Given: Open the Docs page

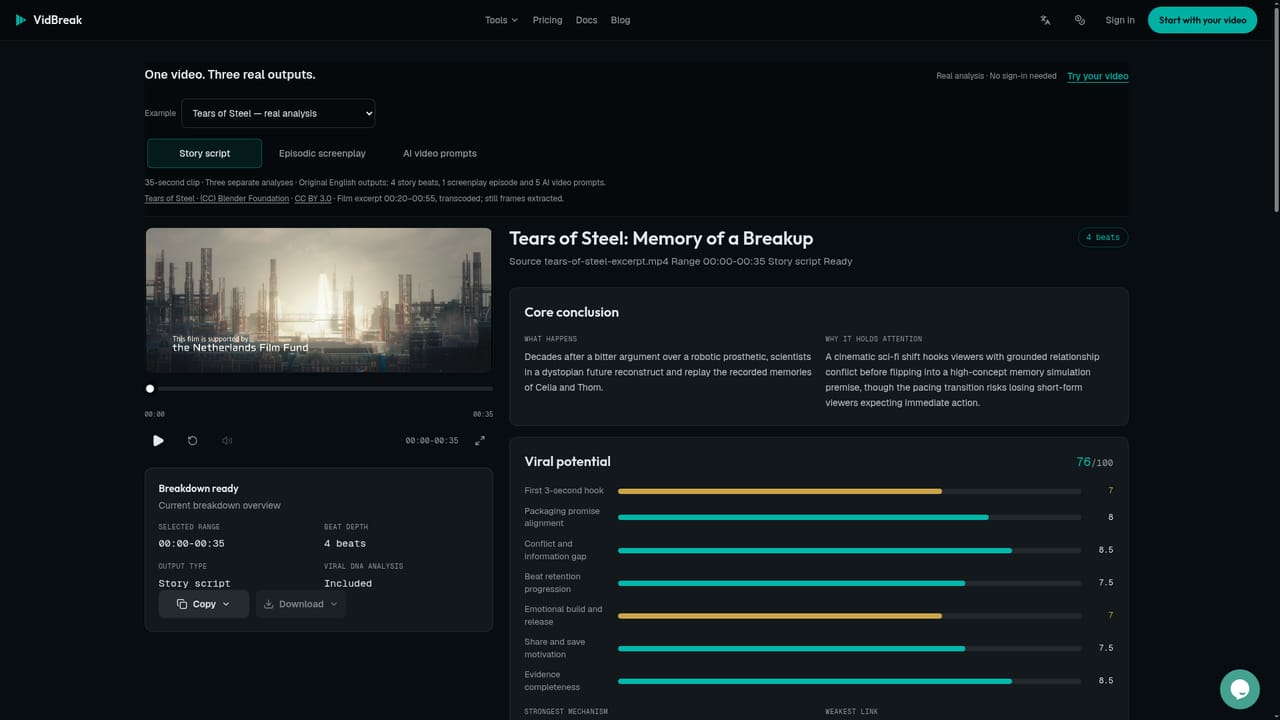Looking at the screenshot, I should coord(586,20).
